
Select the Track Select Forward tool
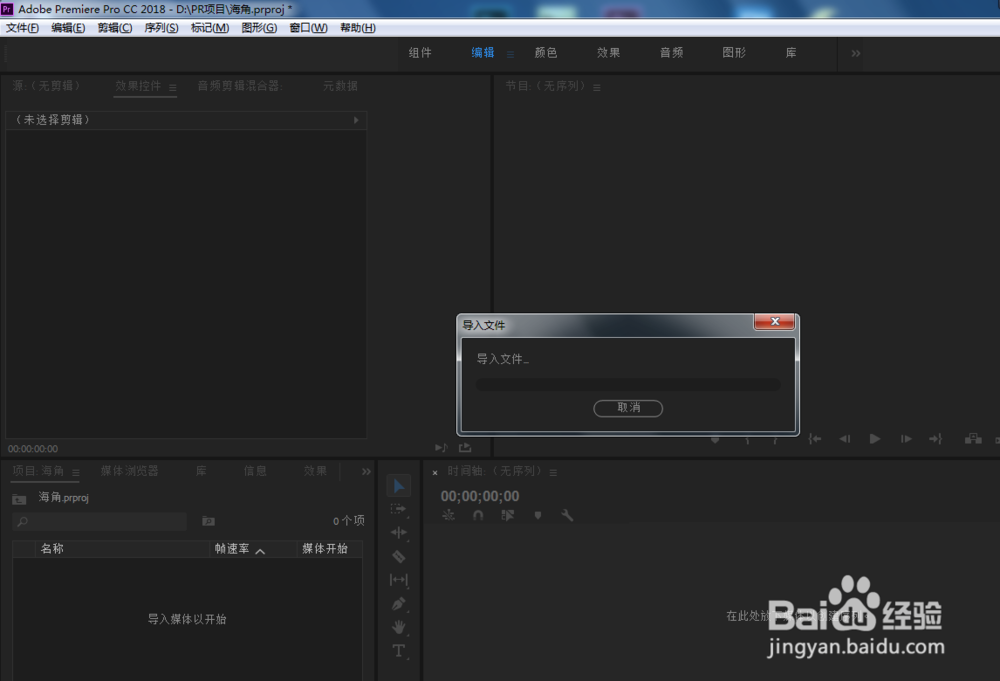[x=399, y=509]
